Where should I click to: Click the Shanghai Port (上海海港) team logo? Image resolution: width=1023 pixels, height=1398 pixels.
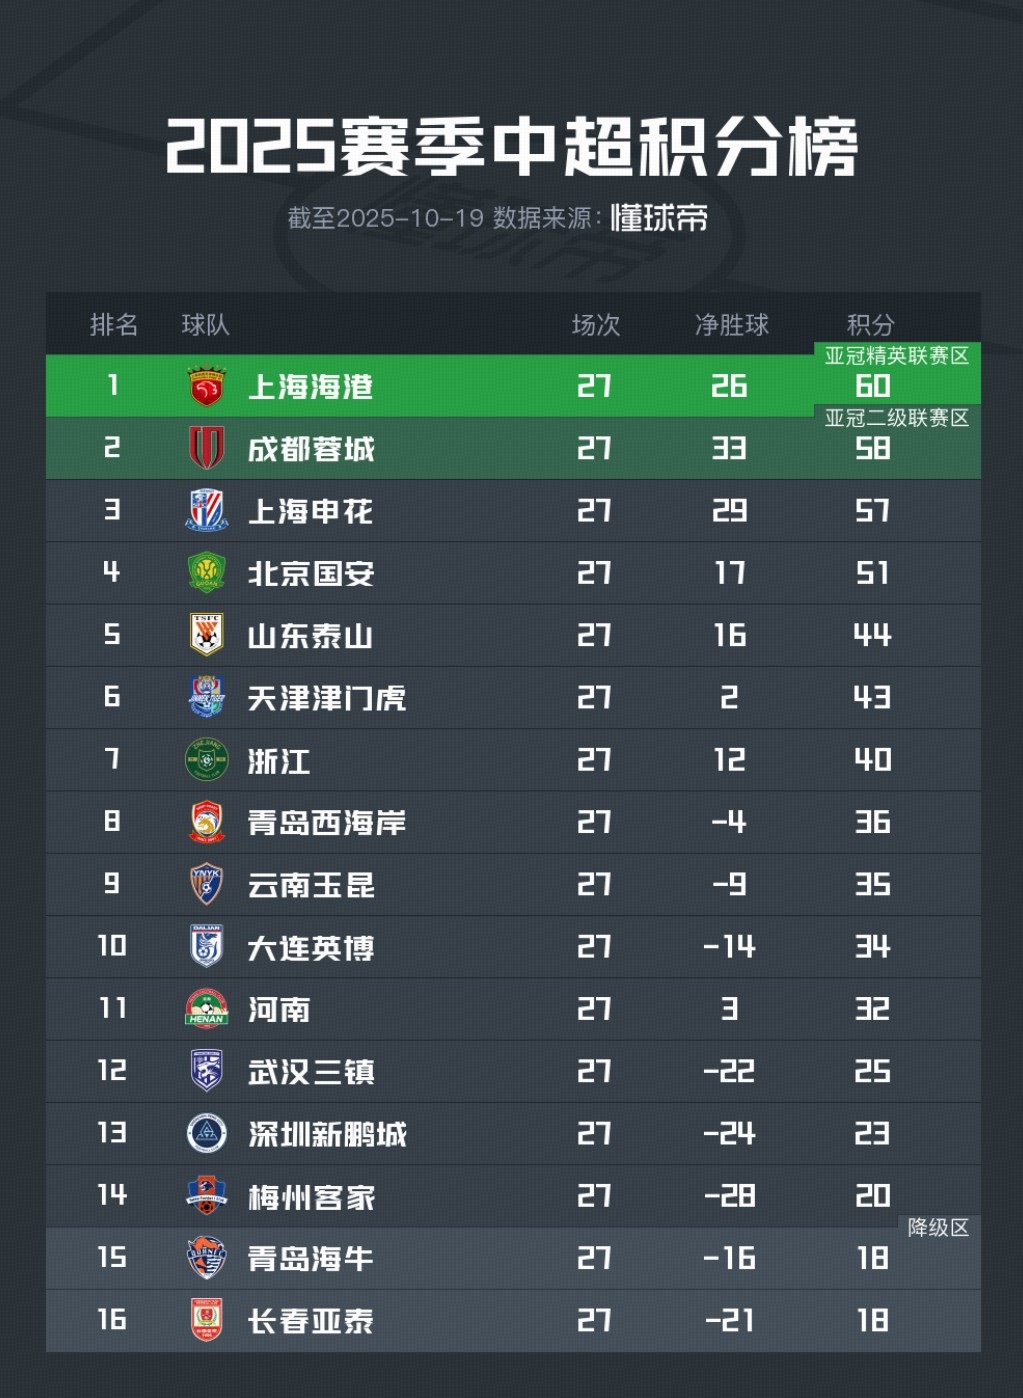[x=207, y=386]
